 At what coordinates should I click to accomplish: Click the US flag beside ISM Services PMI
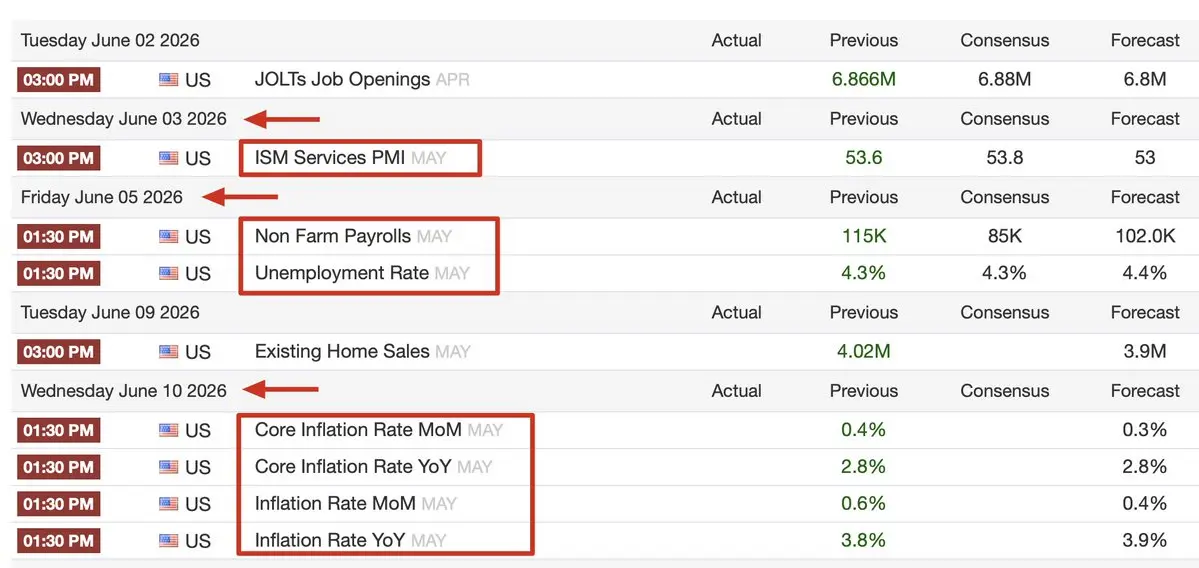click(x=168, y=158)
